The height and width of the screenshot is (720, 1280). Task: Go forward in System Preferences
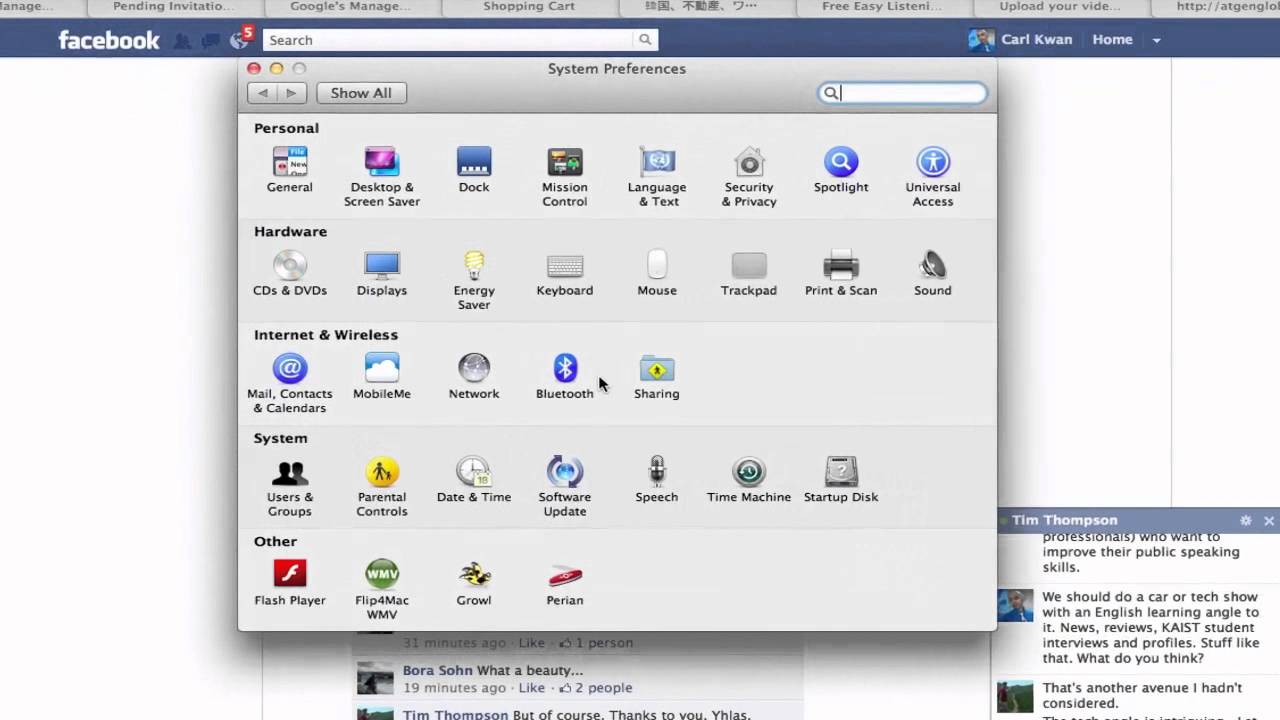tap(291, 93)
